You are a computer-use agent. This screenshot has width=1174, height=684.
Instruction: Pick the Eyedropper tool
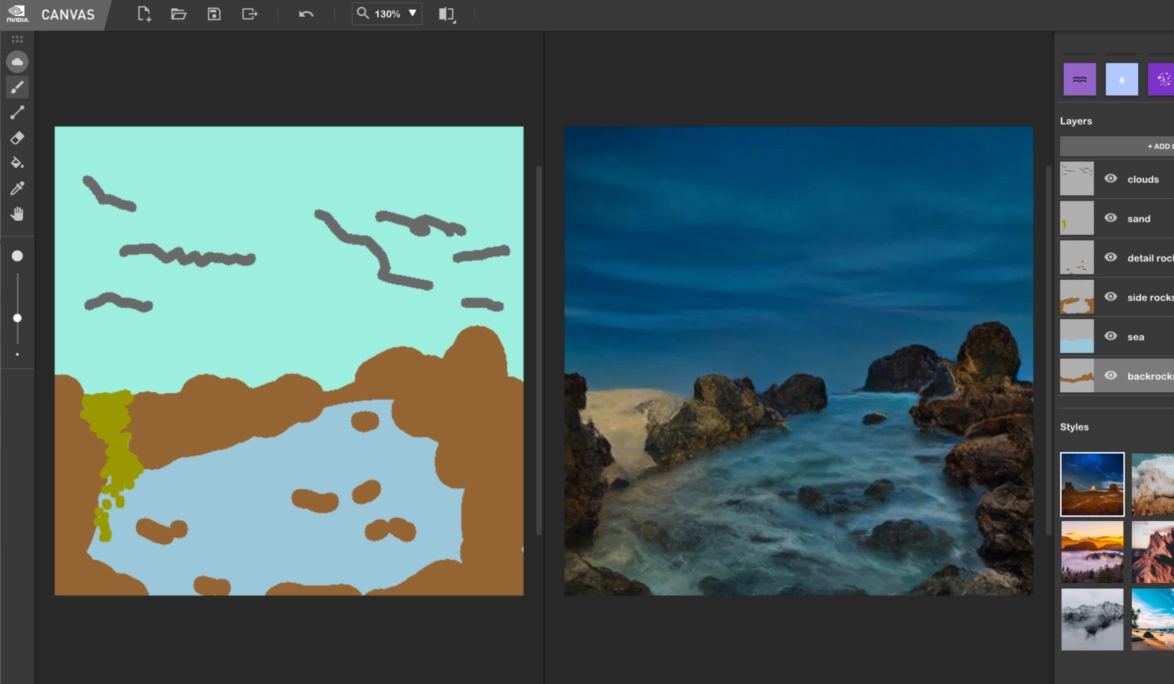pyautogui.click(x=17, y=188)
